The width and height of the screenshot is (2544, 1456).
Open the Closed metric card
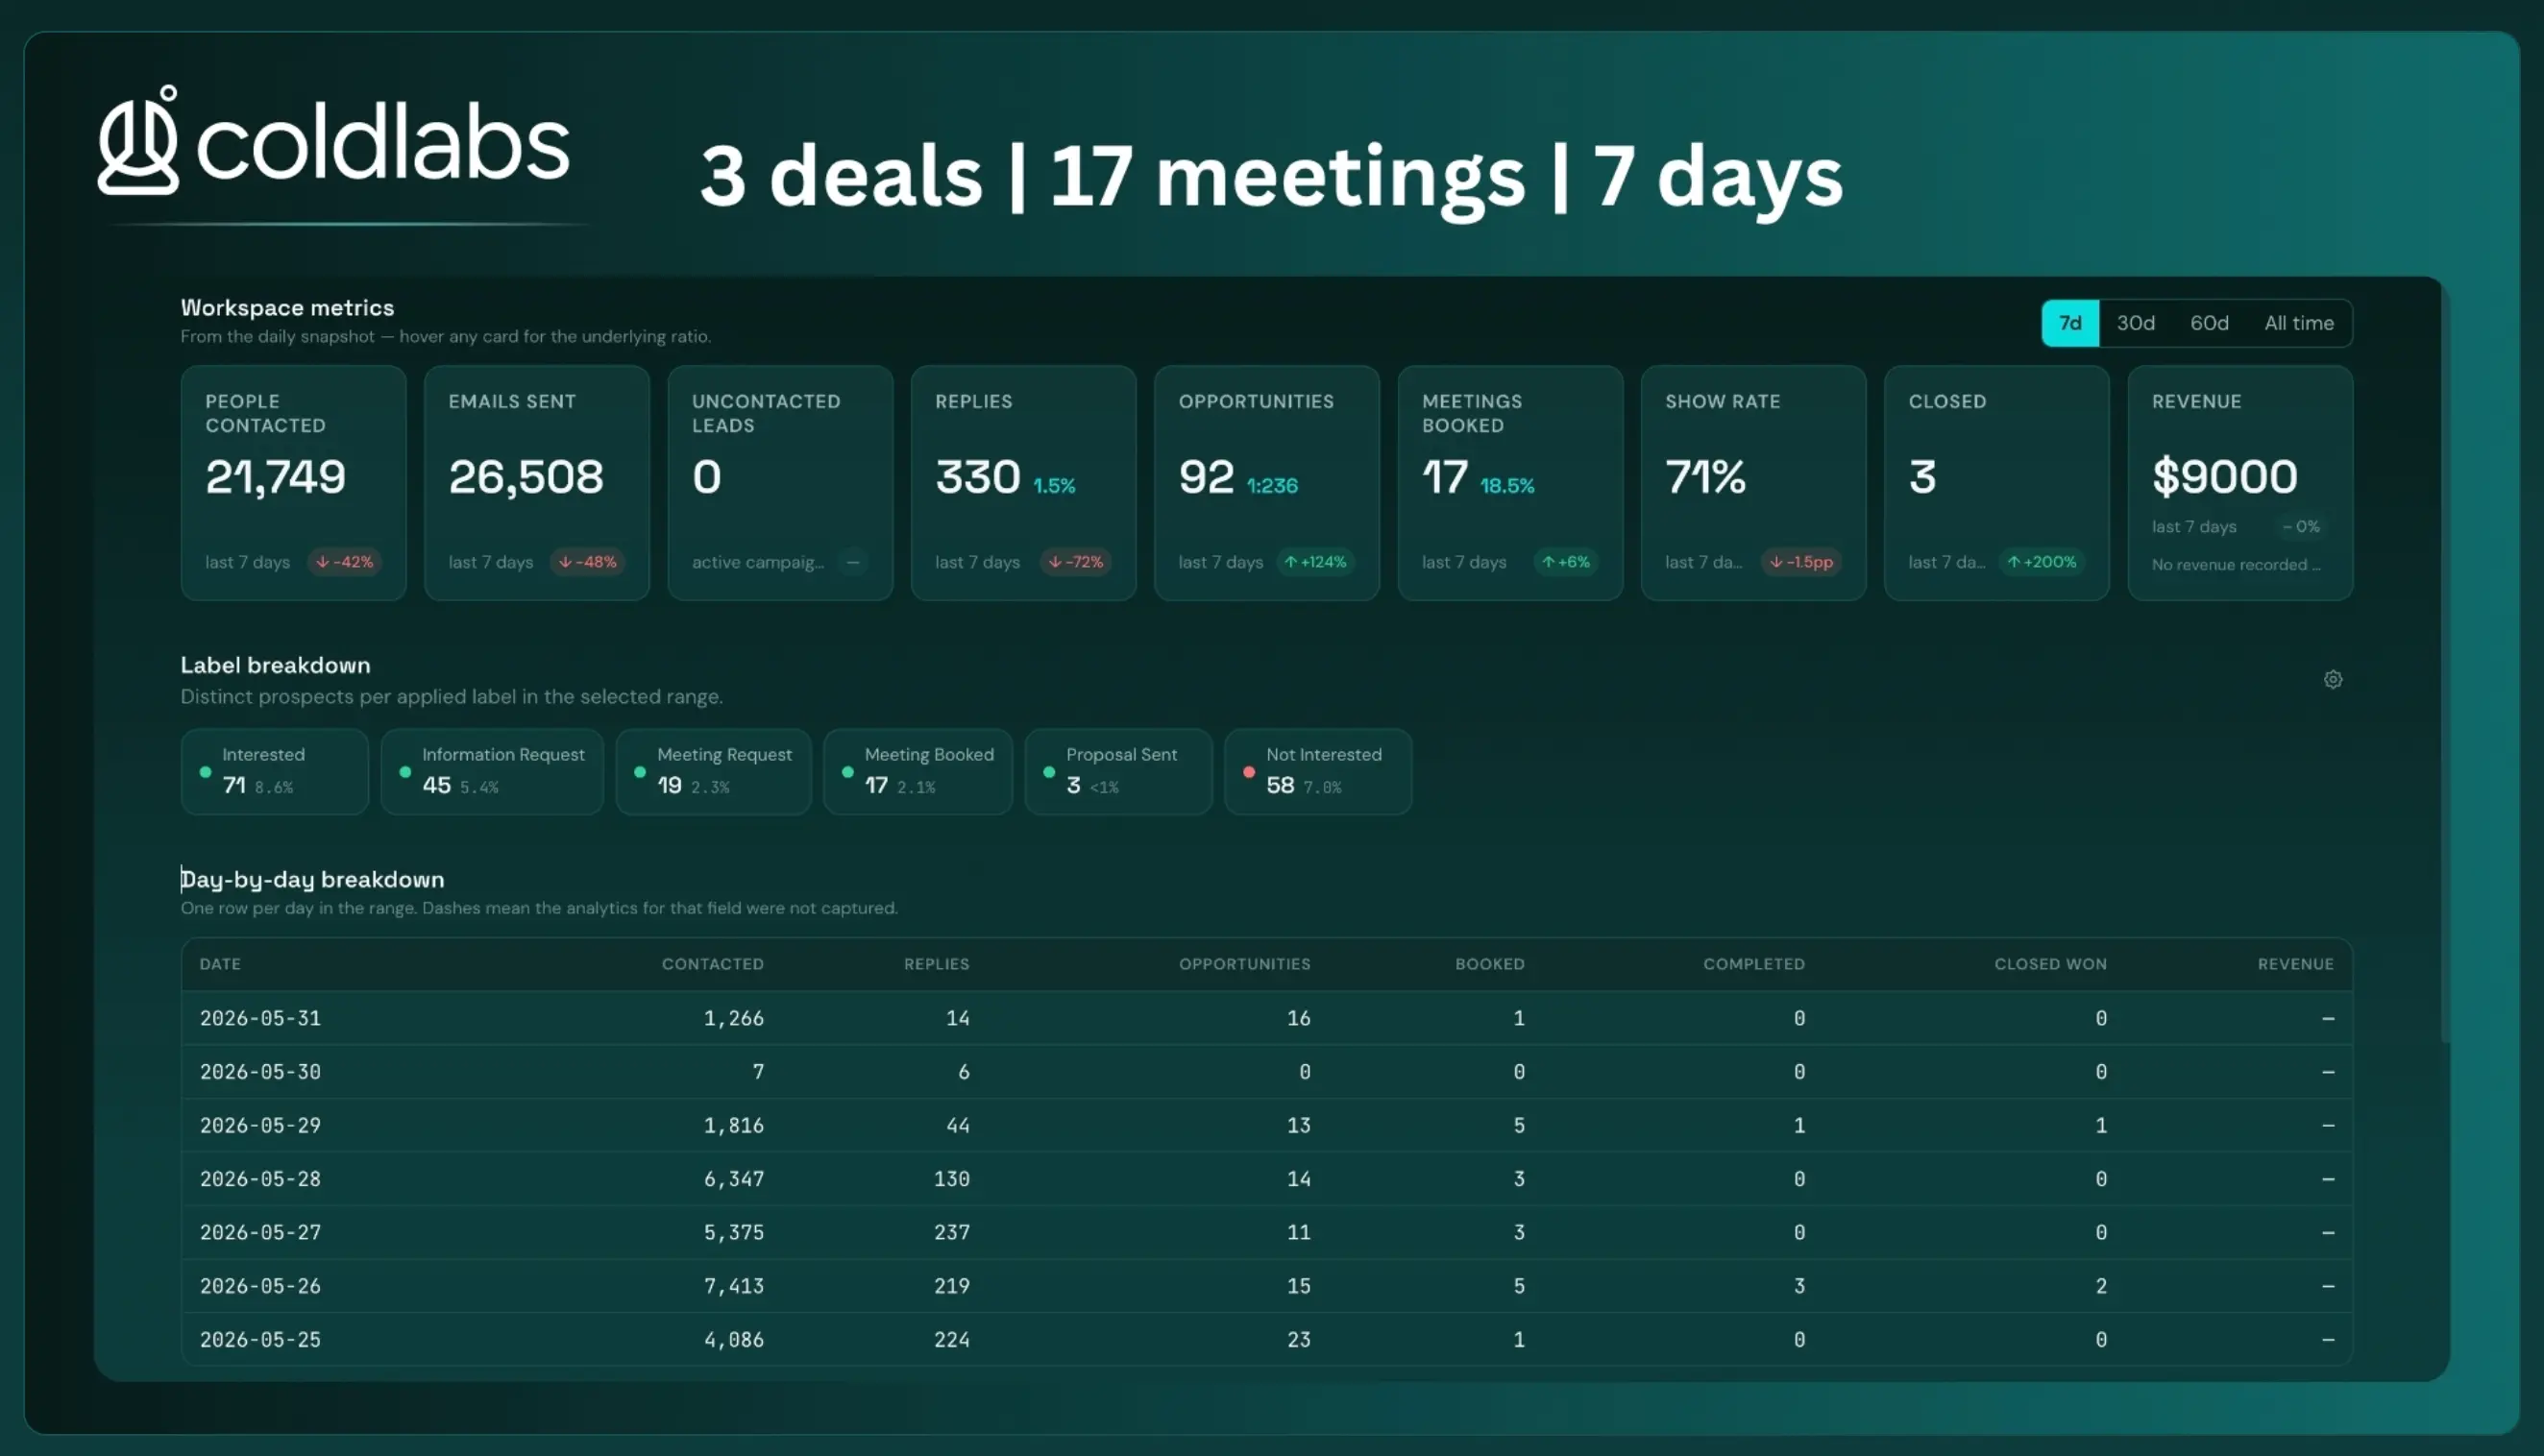click(x=1996, y=482)
